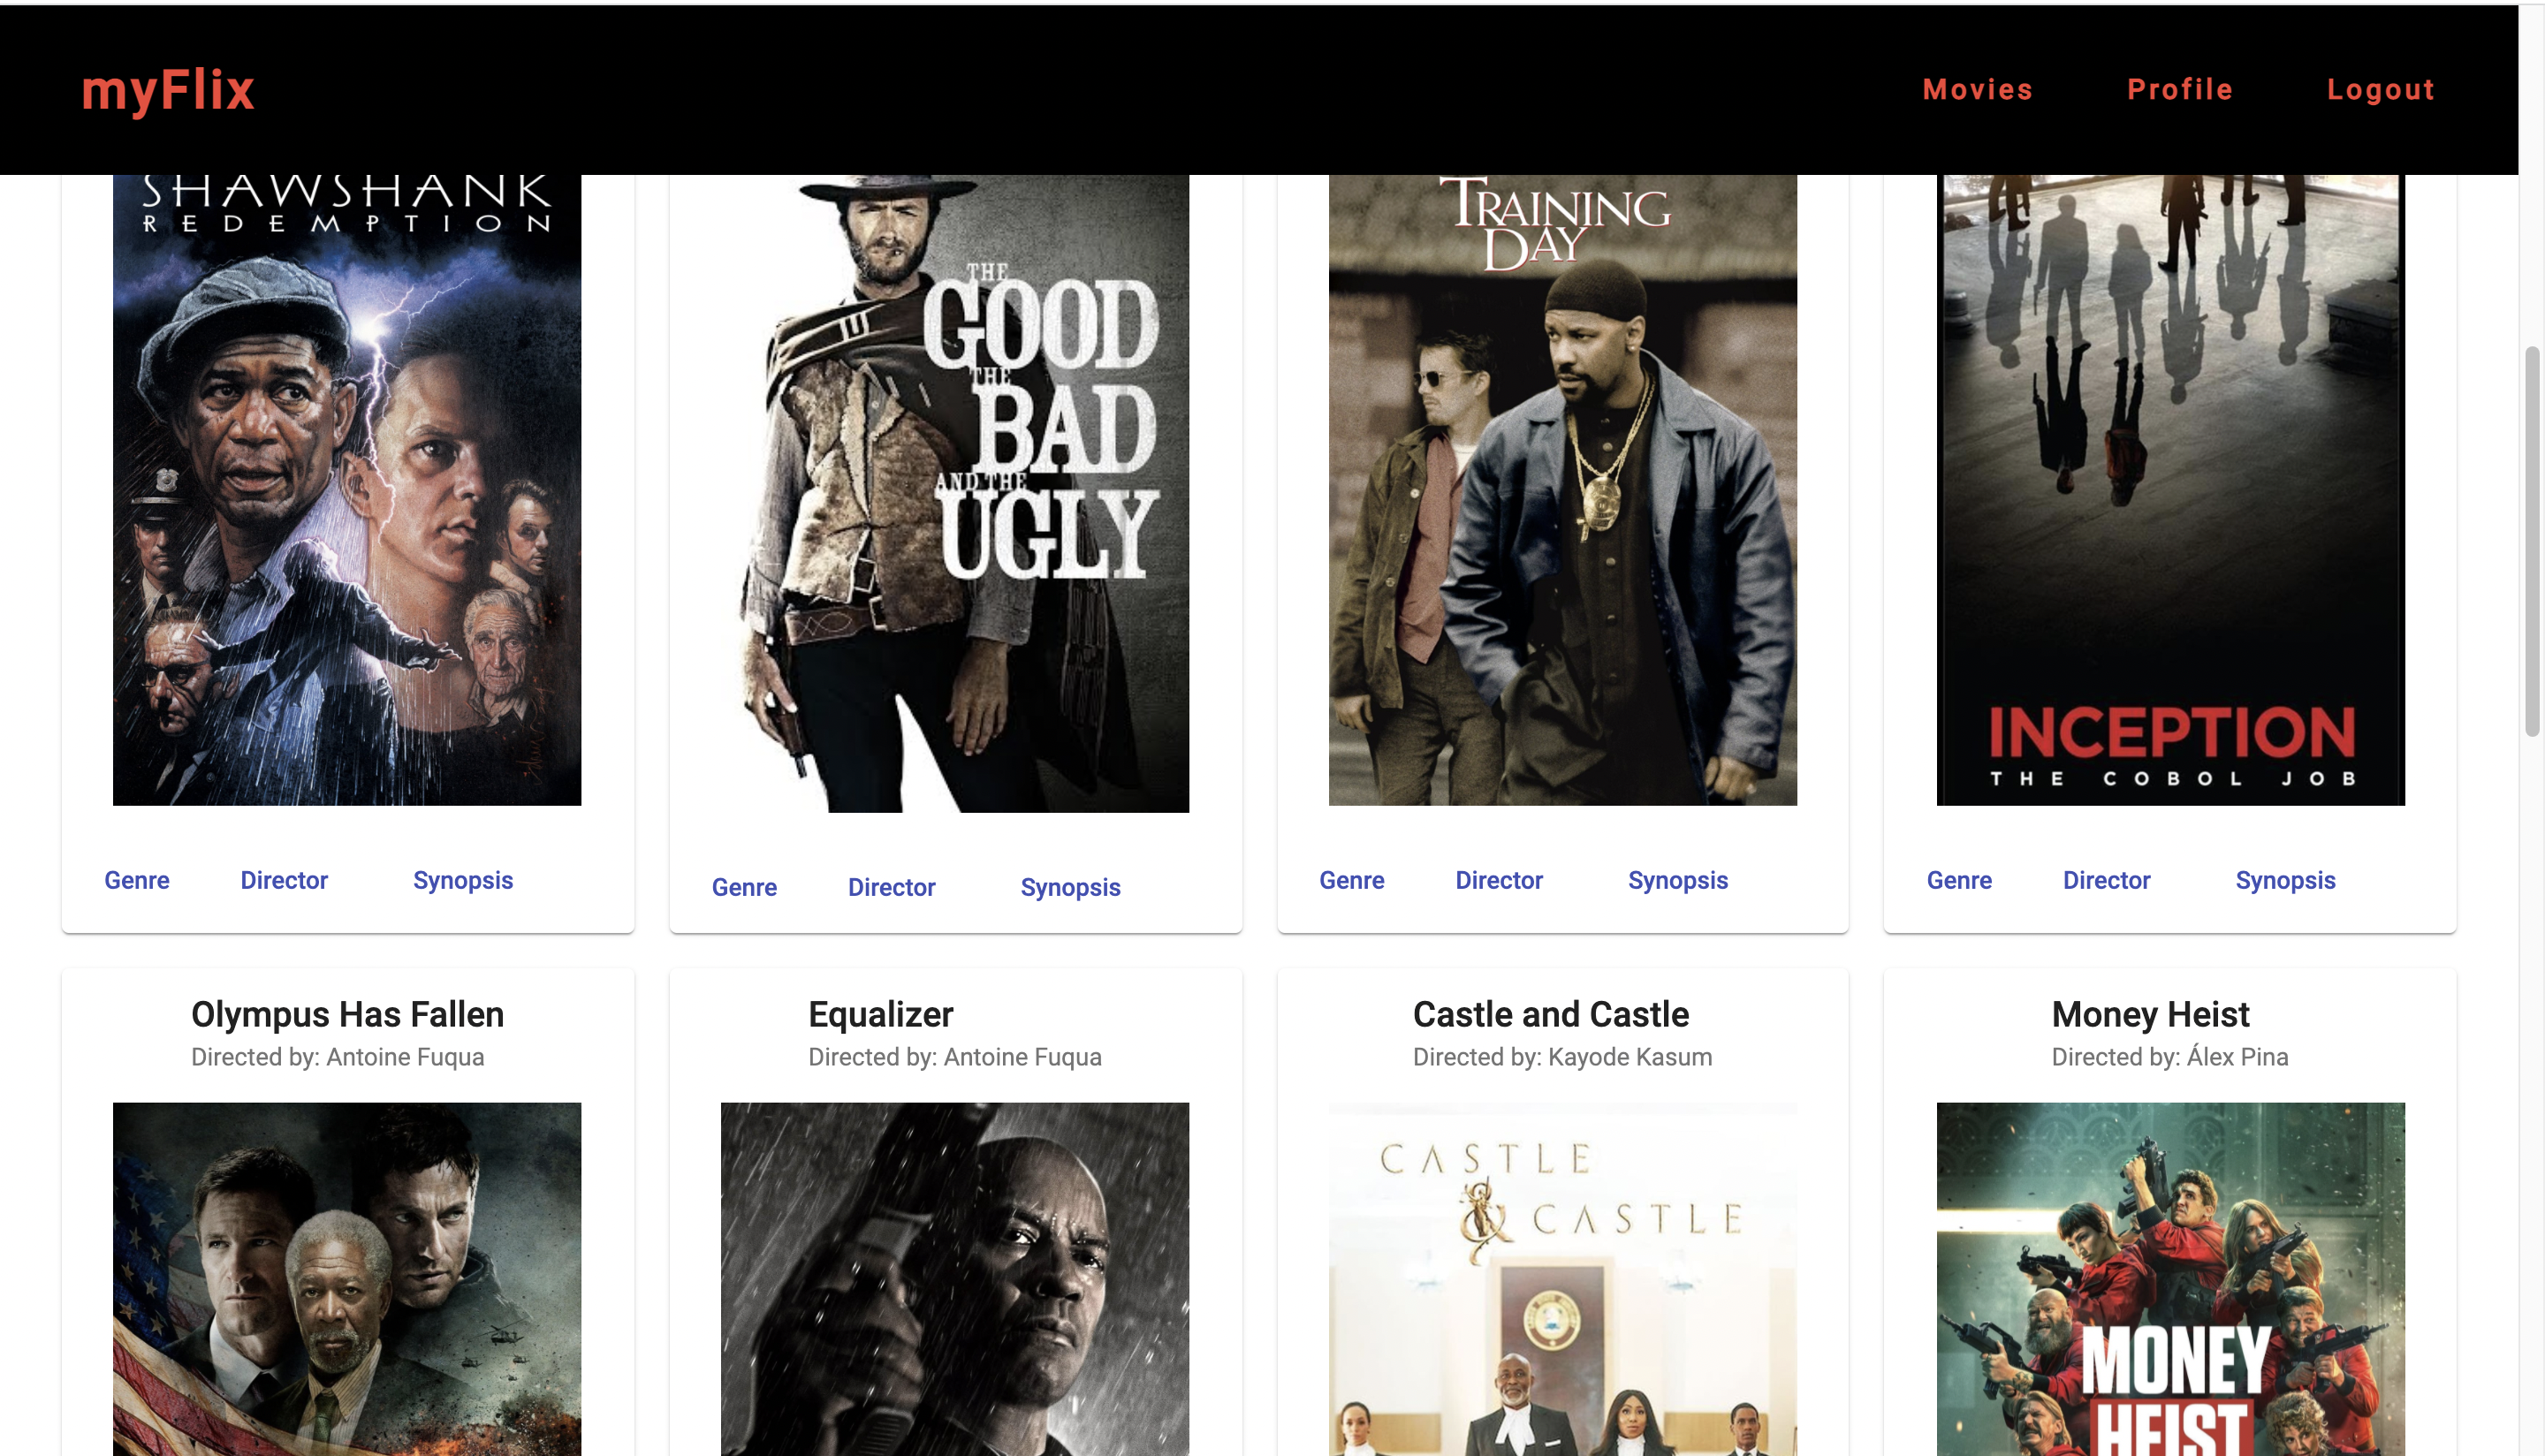Image resolution: width=2545 pixels, height=1456 pixels.
Task: Click Logout button in navbar
Action: (x=2382, y=91)
